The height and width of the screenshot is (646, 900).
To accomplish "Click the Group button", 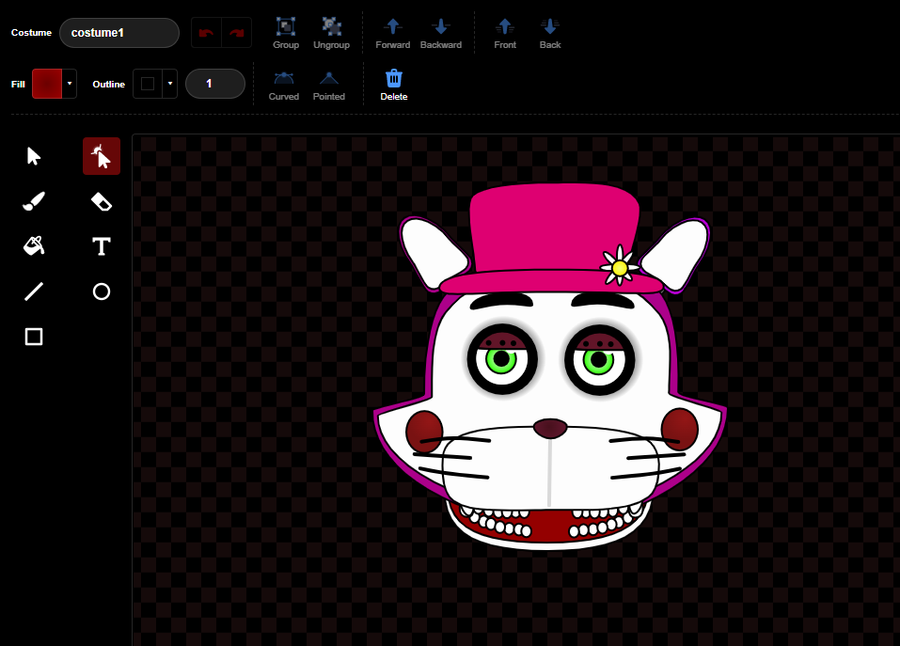I will pyautogui.click(x=286, y=33).
